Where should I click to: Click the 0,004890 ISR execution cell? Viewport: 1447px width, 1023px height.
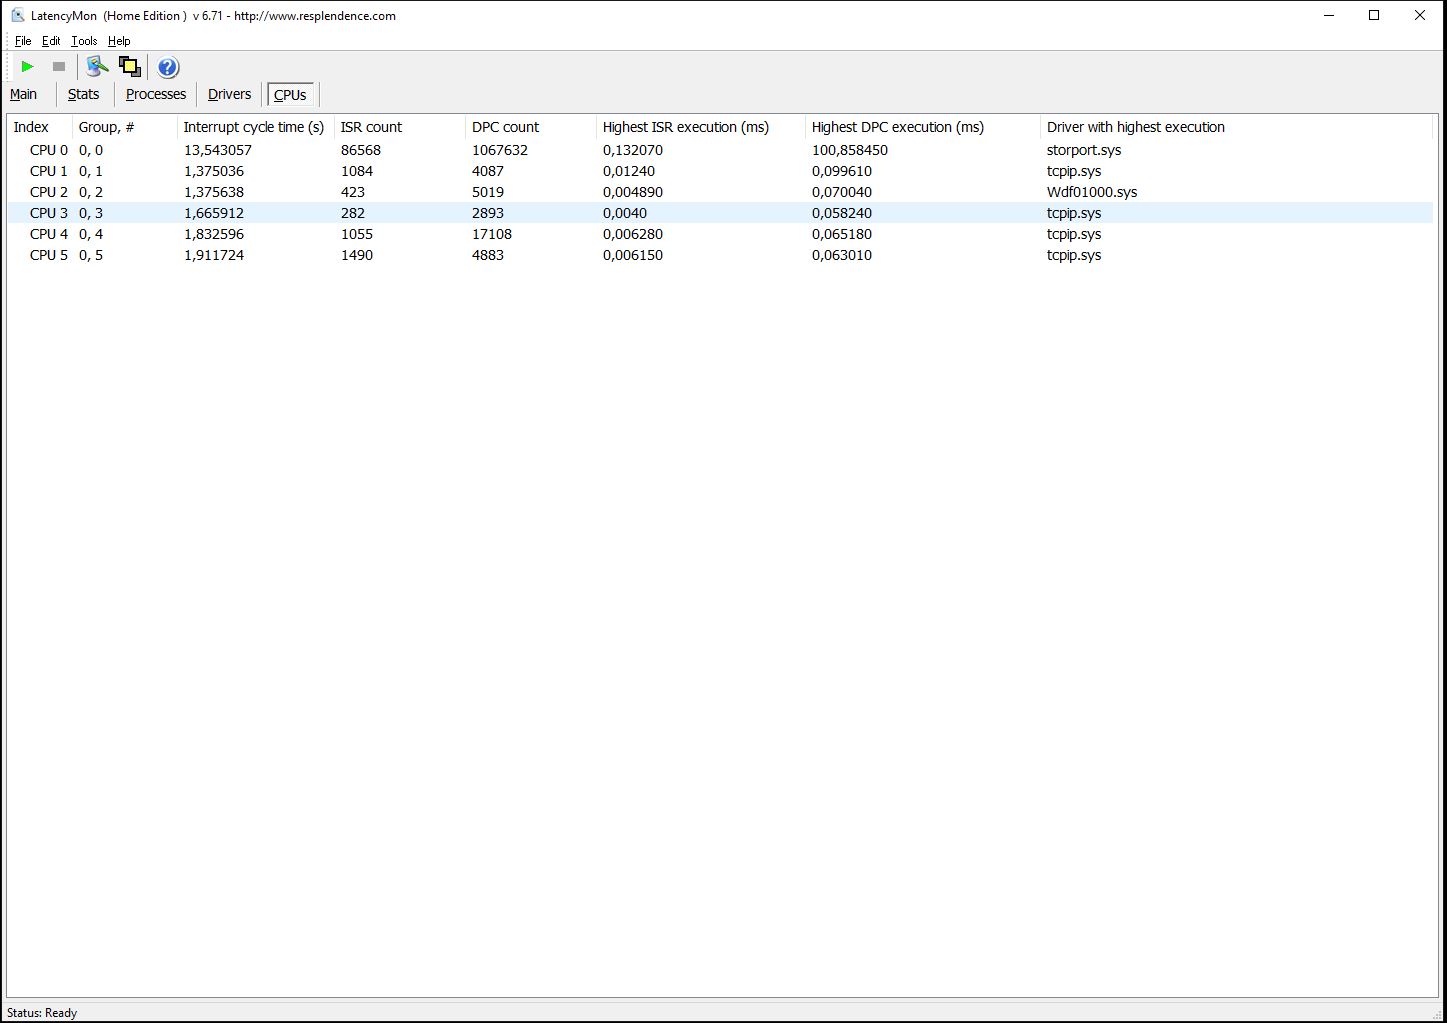633,192
